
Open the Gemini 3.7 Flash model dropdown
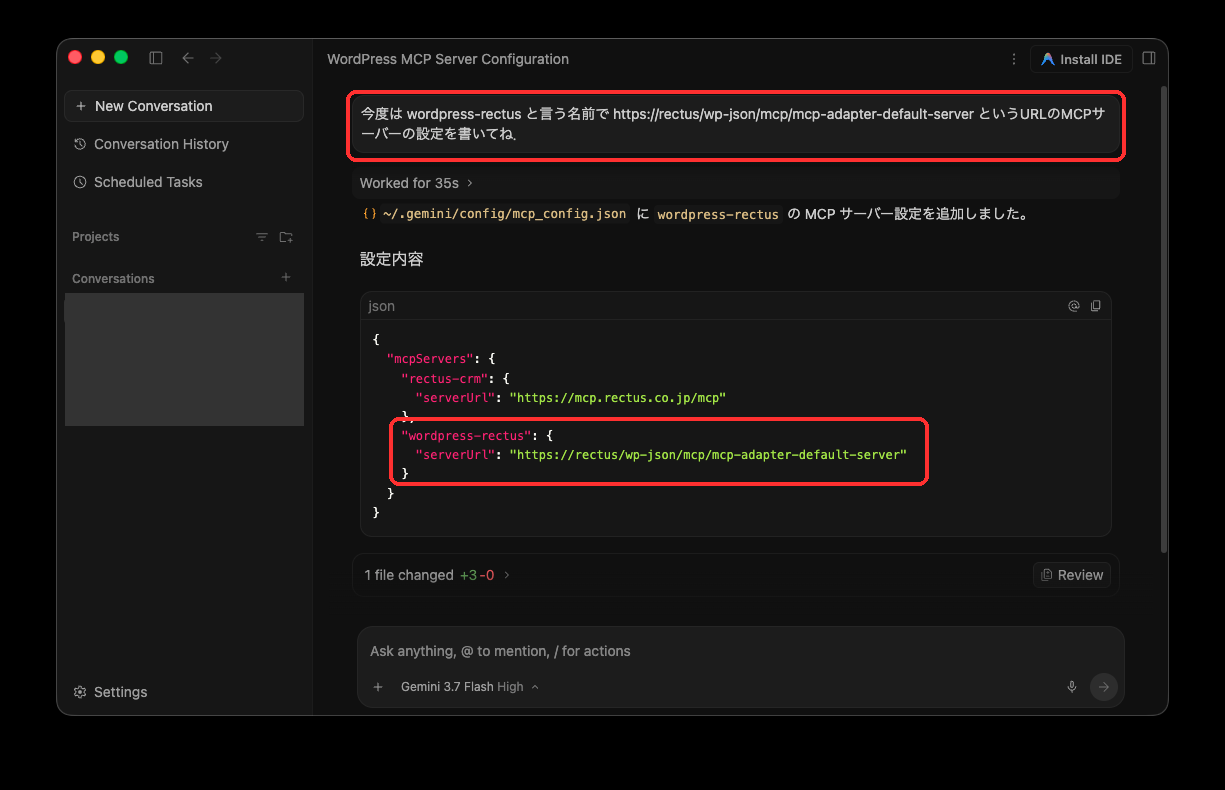coord(469,687)
